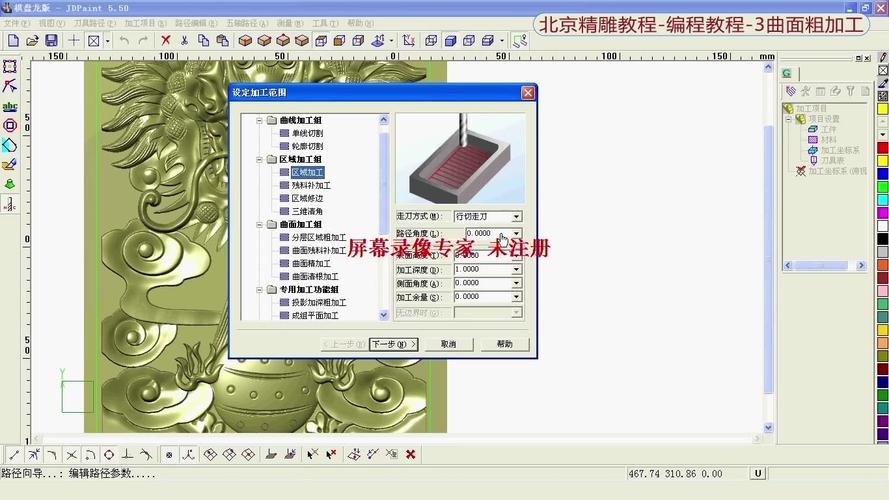The image size is (889, 500).
Task: Click the red X delete icon in top toolbar
Action: point(166,40)
